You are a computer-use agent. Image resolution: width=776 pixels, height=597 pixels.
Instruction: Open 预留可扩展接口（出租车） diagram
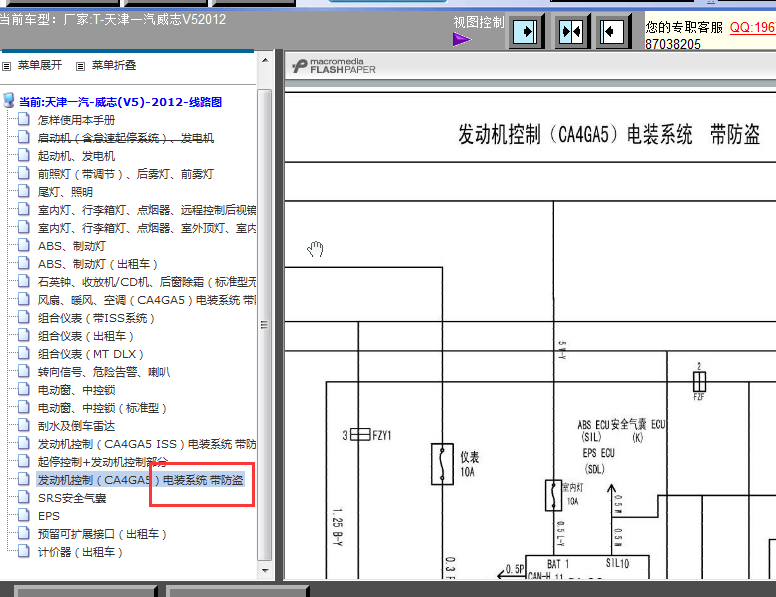tap(102, 534)
